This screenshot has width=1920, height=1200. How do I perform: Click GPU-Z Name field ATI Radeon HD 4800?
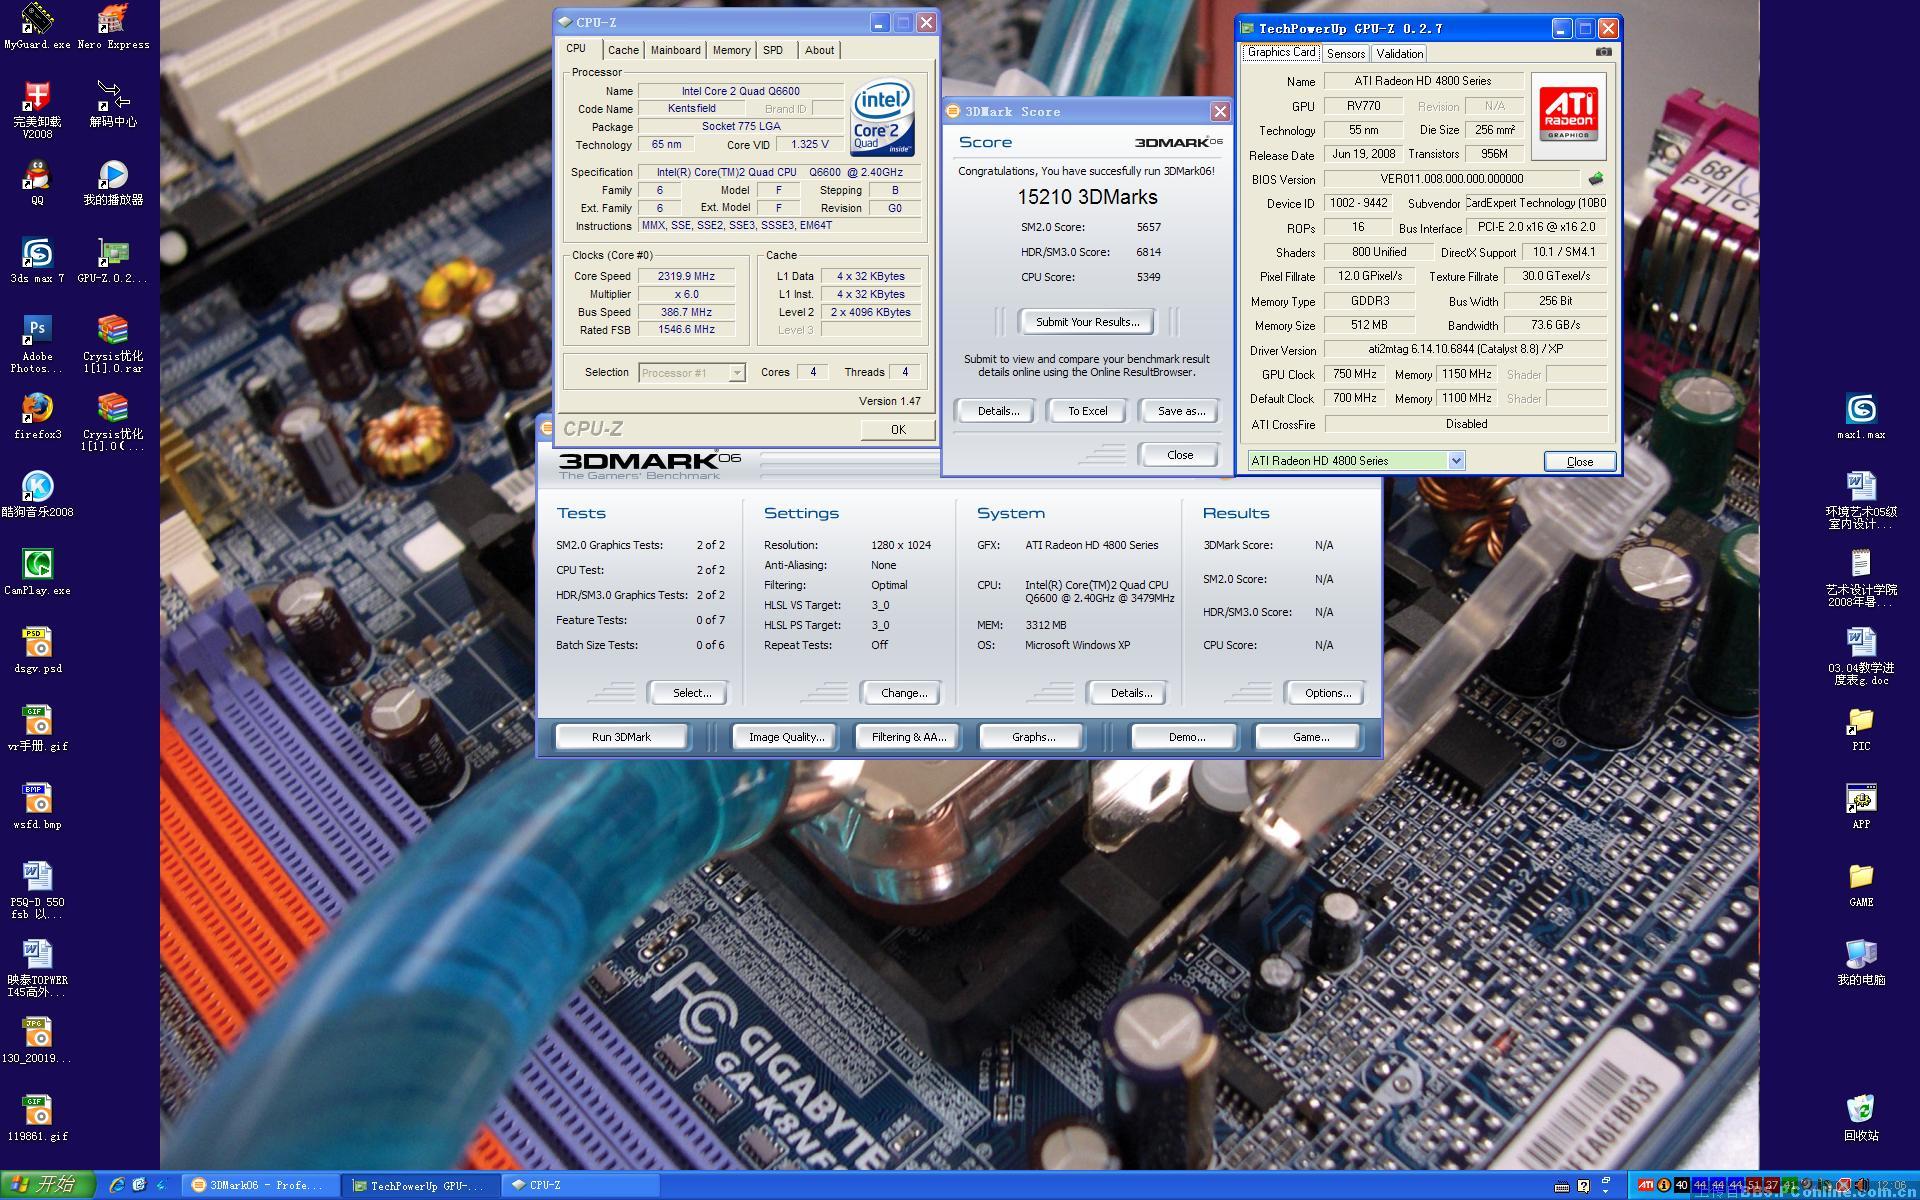coord(1422,81)
